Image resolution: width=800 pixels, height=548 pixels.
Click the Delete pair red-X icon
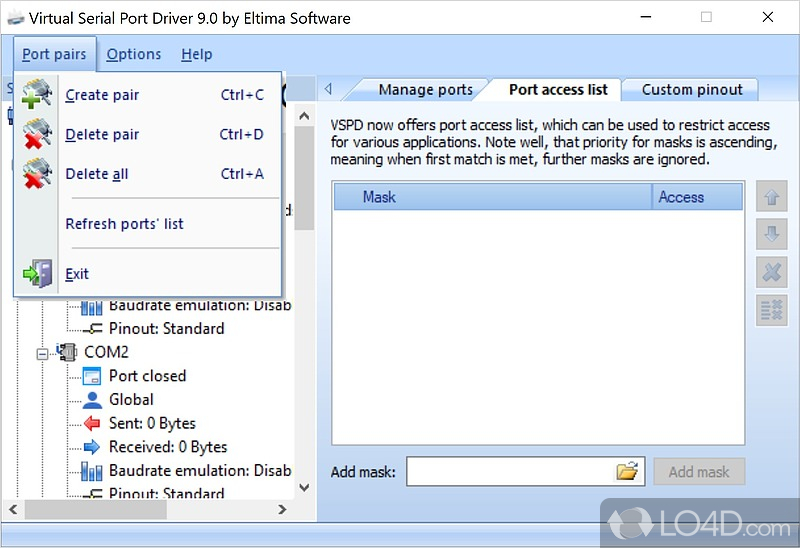pyautogui.click(x=37, y=134)
